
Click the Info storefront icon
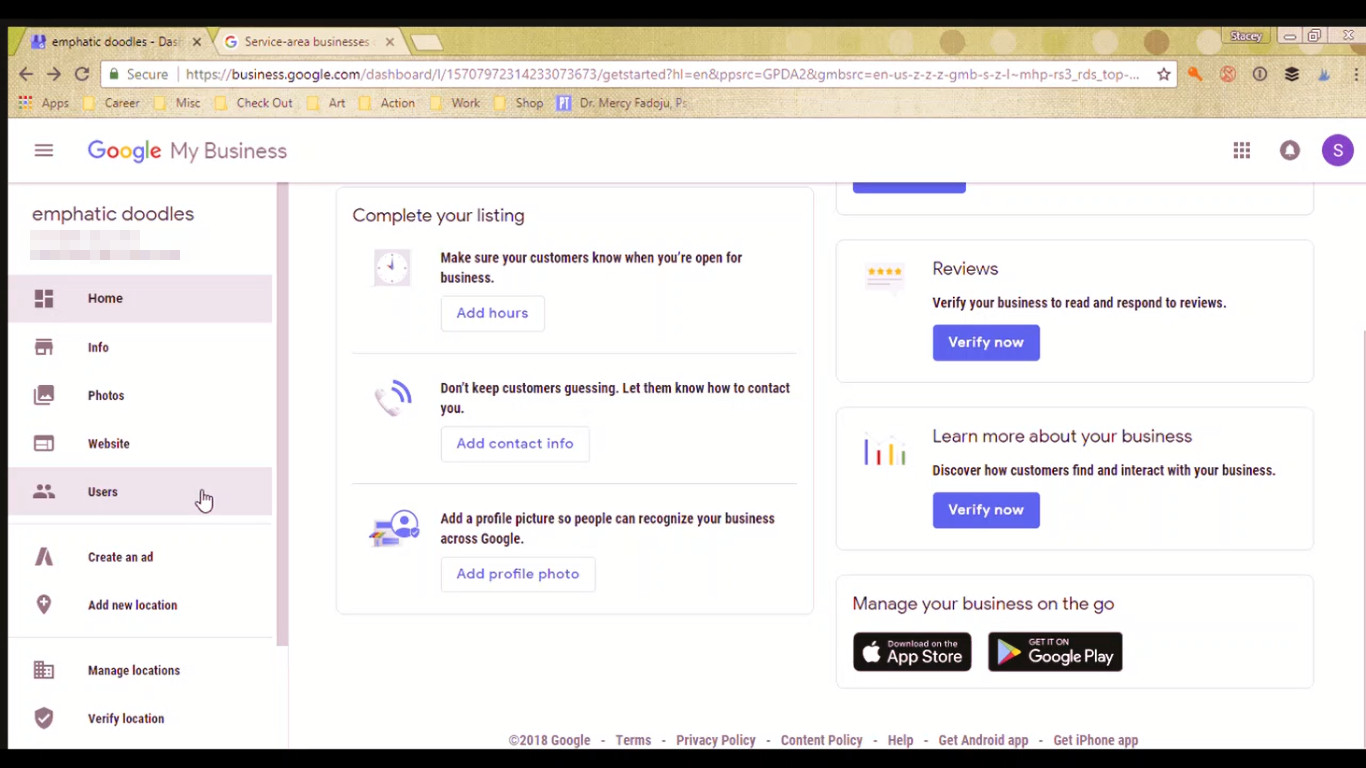coord(44,347)
